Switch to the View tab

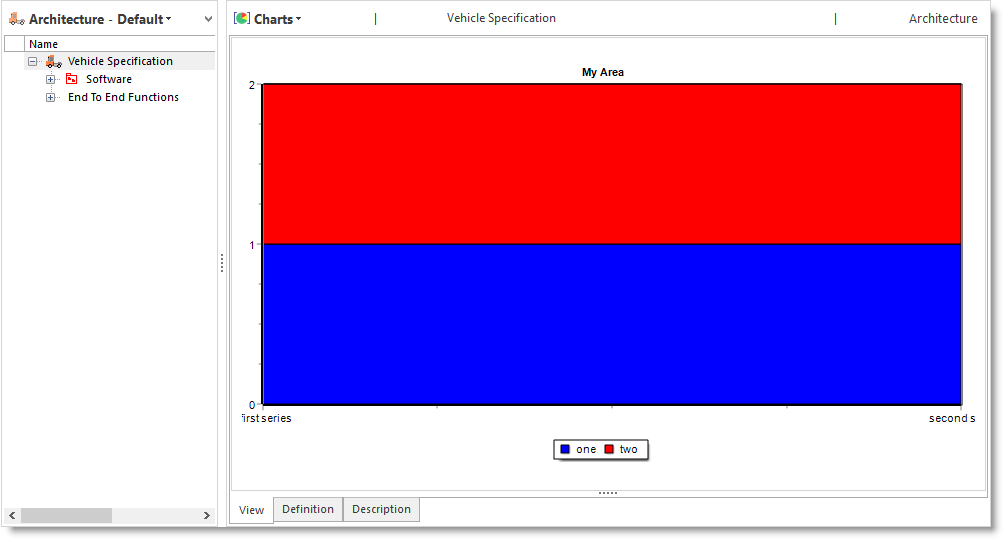pyautogui.click(x=251, y=510)
